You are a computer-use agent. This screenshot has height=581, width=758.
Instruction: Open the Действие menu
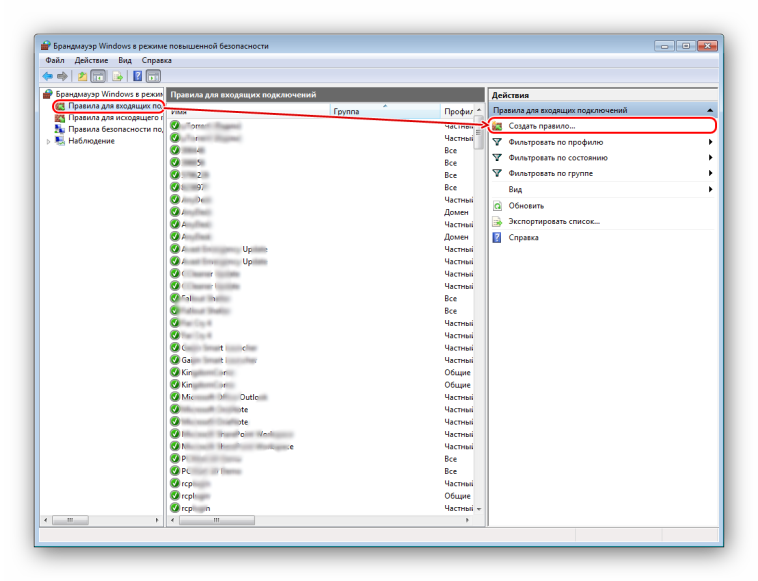[x=91, y=60]
